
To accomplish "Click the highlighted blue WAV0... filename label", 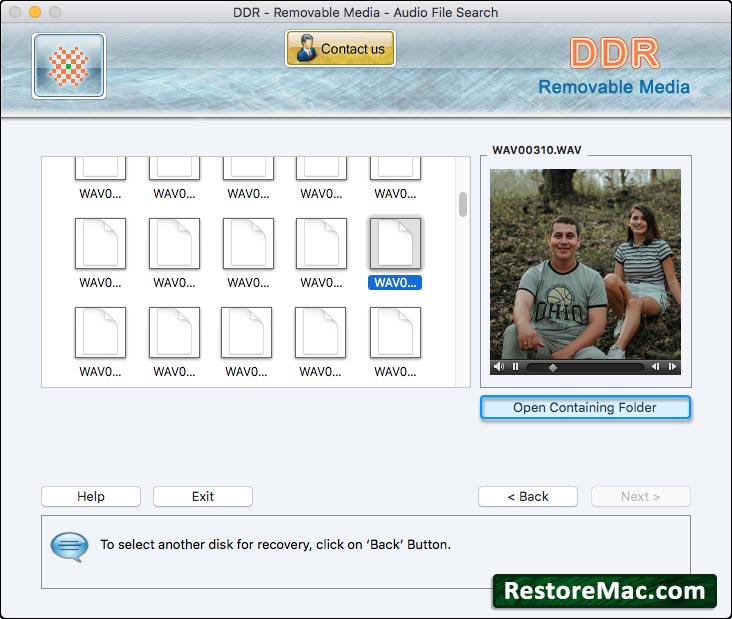I will point(395,282).
